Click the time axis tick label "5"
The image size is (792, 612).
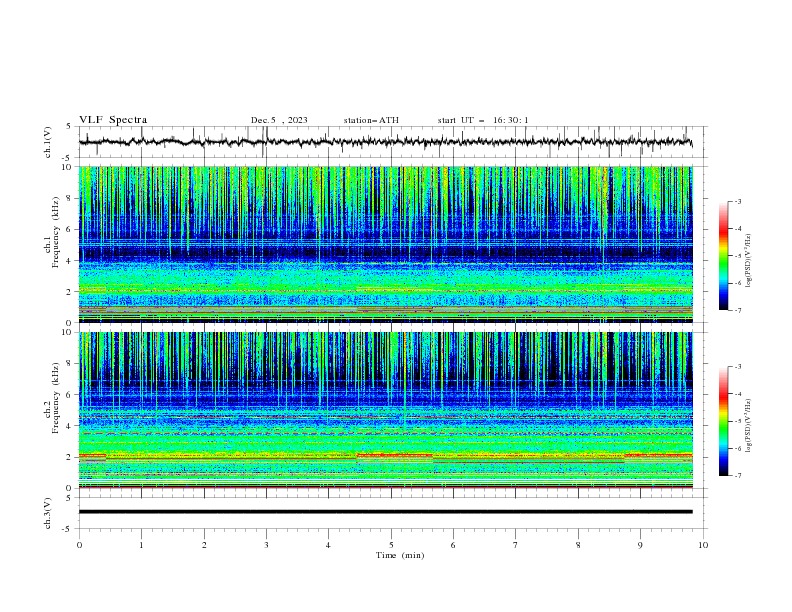pyautogui.click(x=391, y=545)
